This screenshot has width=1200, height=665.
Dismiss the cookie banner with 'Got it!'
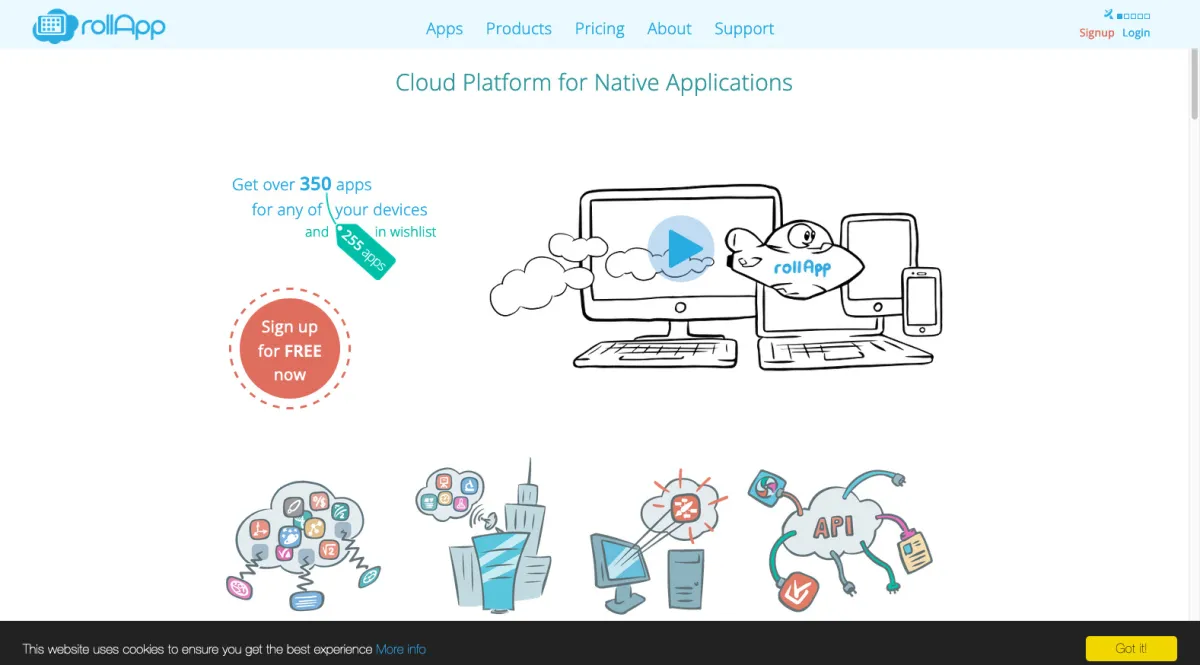point(1131,648)
